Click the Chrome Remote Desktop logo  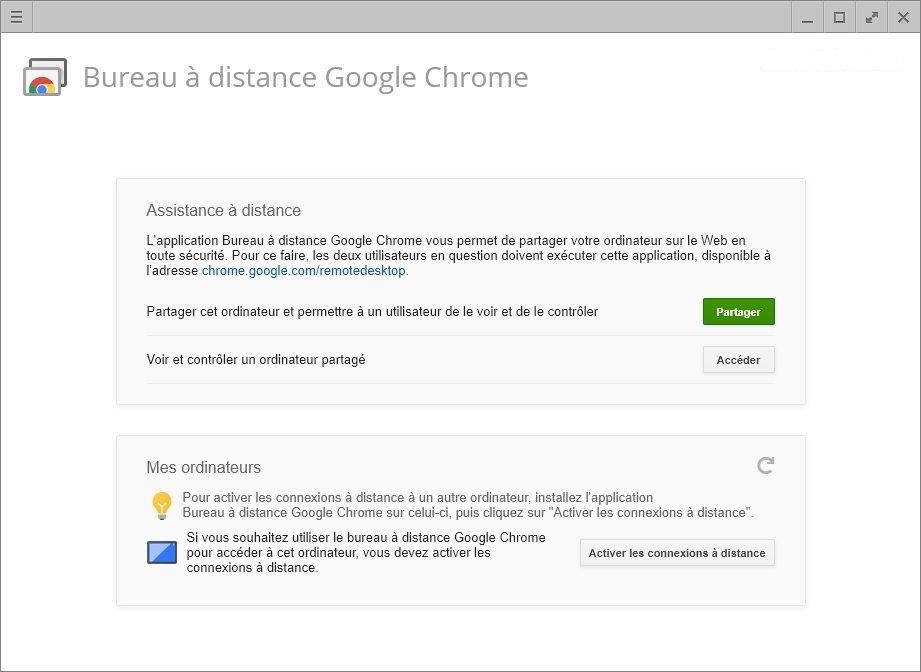pyautogui.click(x=45, y=77)
